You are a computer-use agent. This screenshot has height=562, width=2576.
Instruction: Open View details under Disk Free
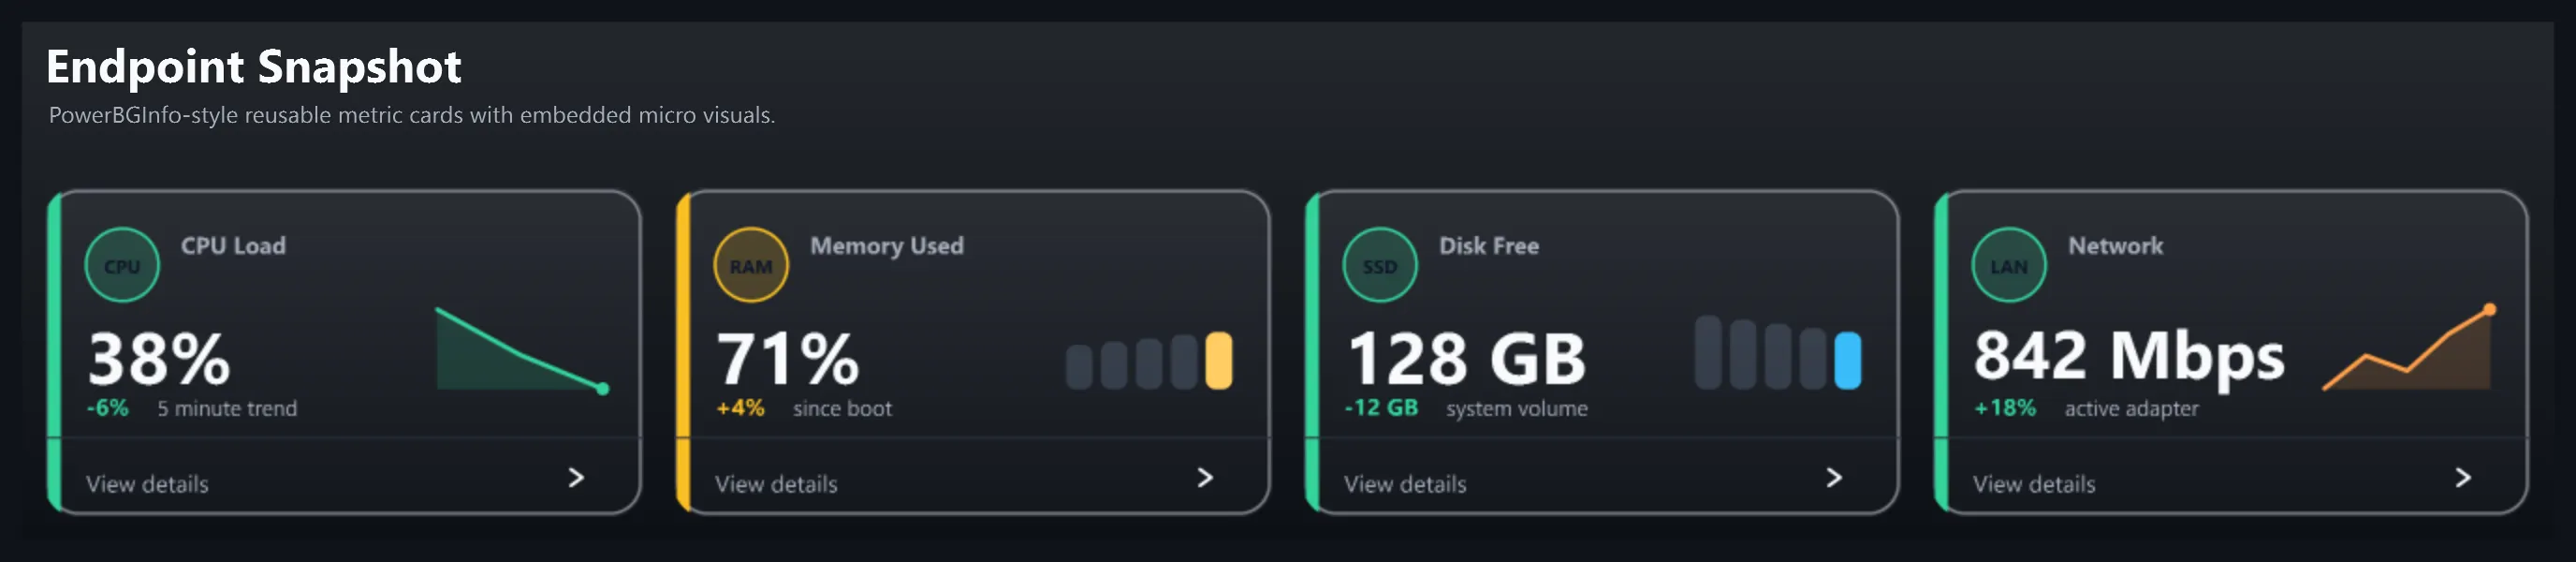pos(1405,484)
